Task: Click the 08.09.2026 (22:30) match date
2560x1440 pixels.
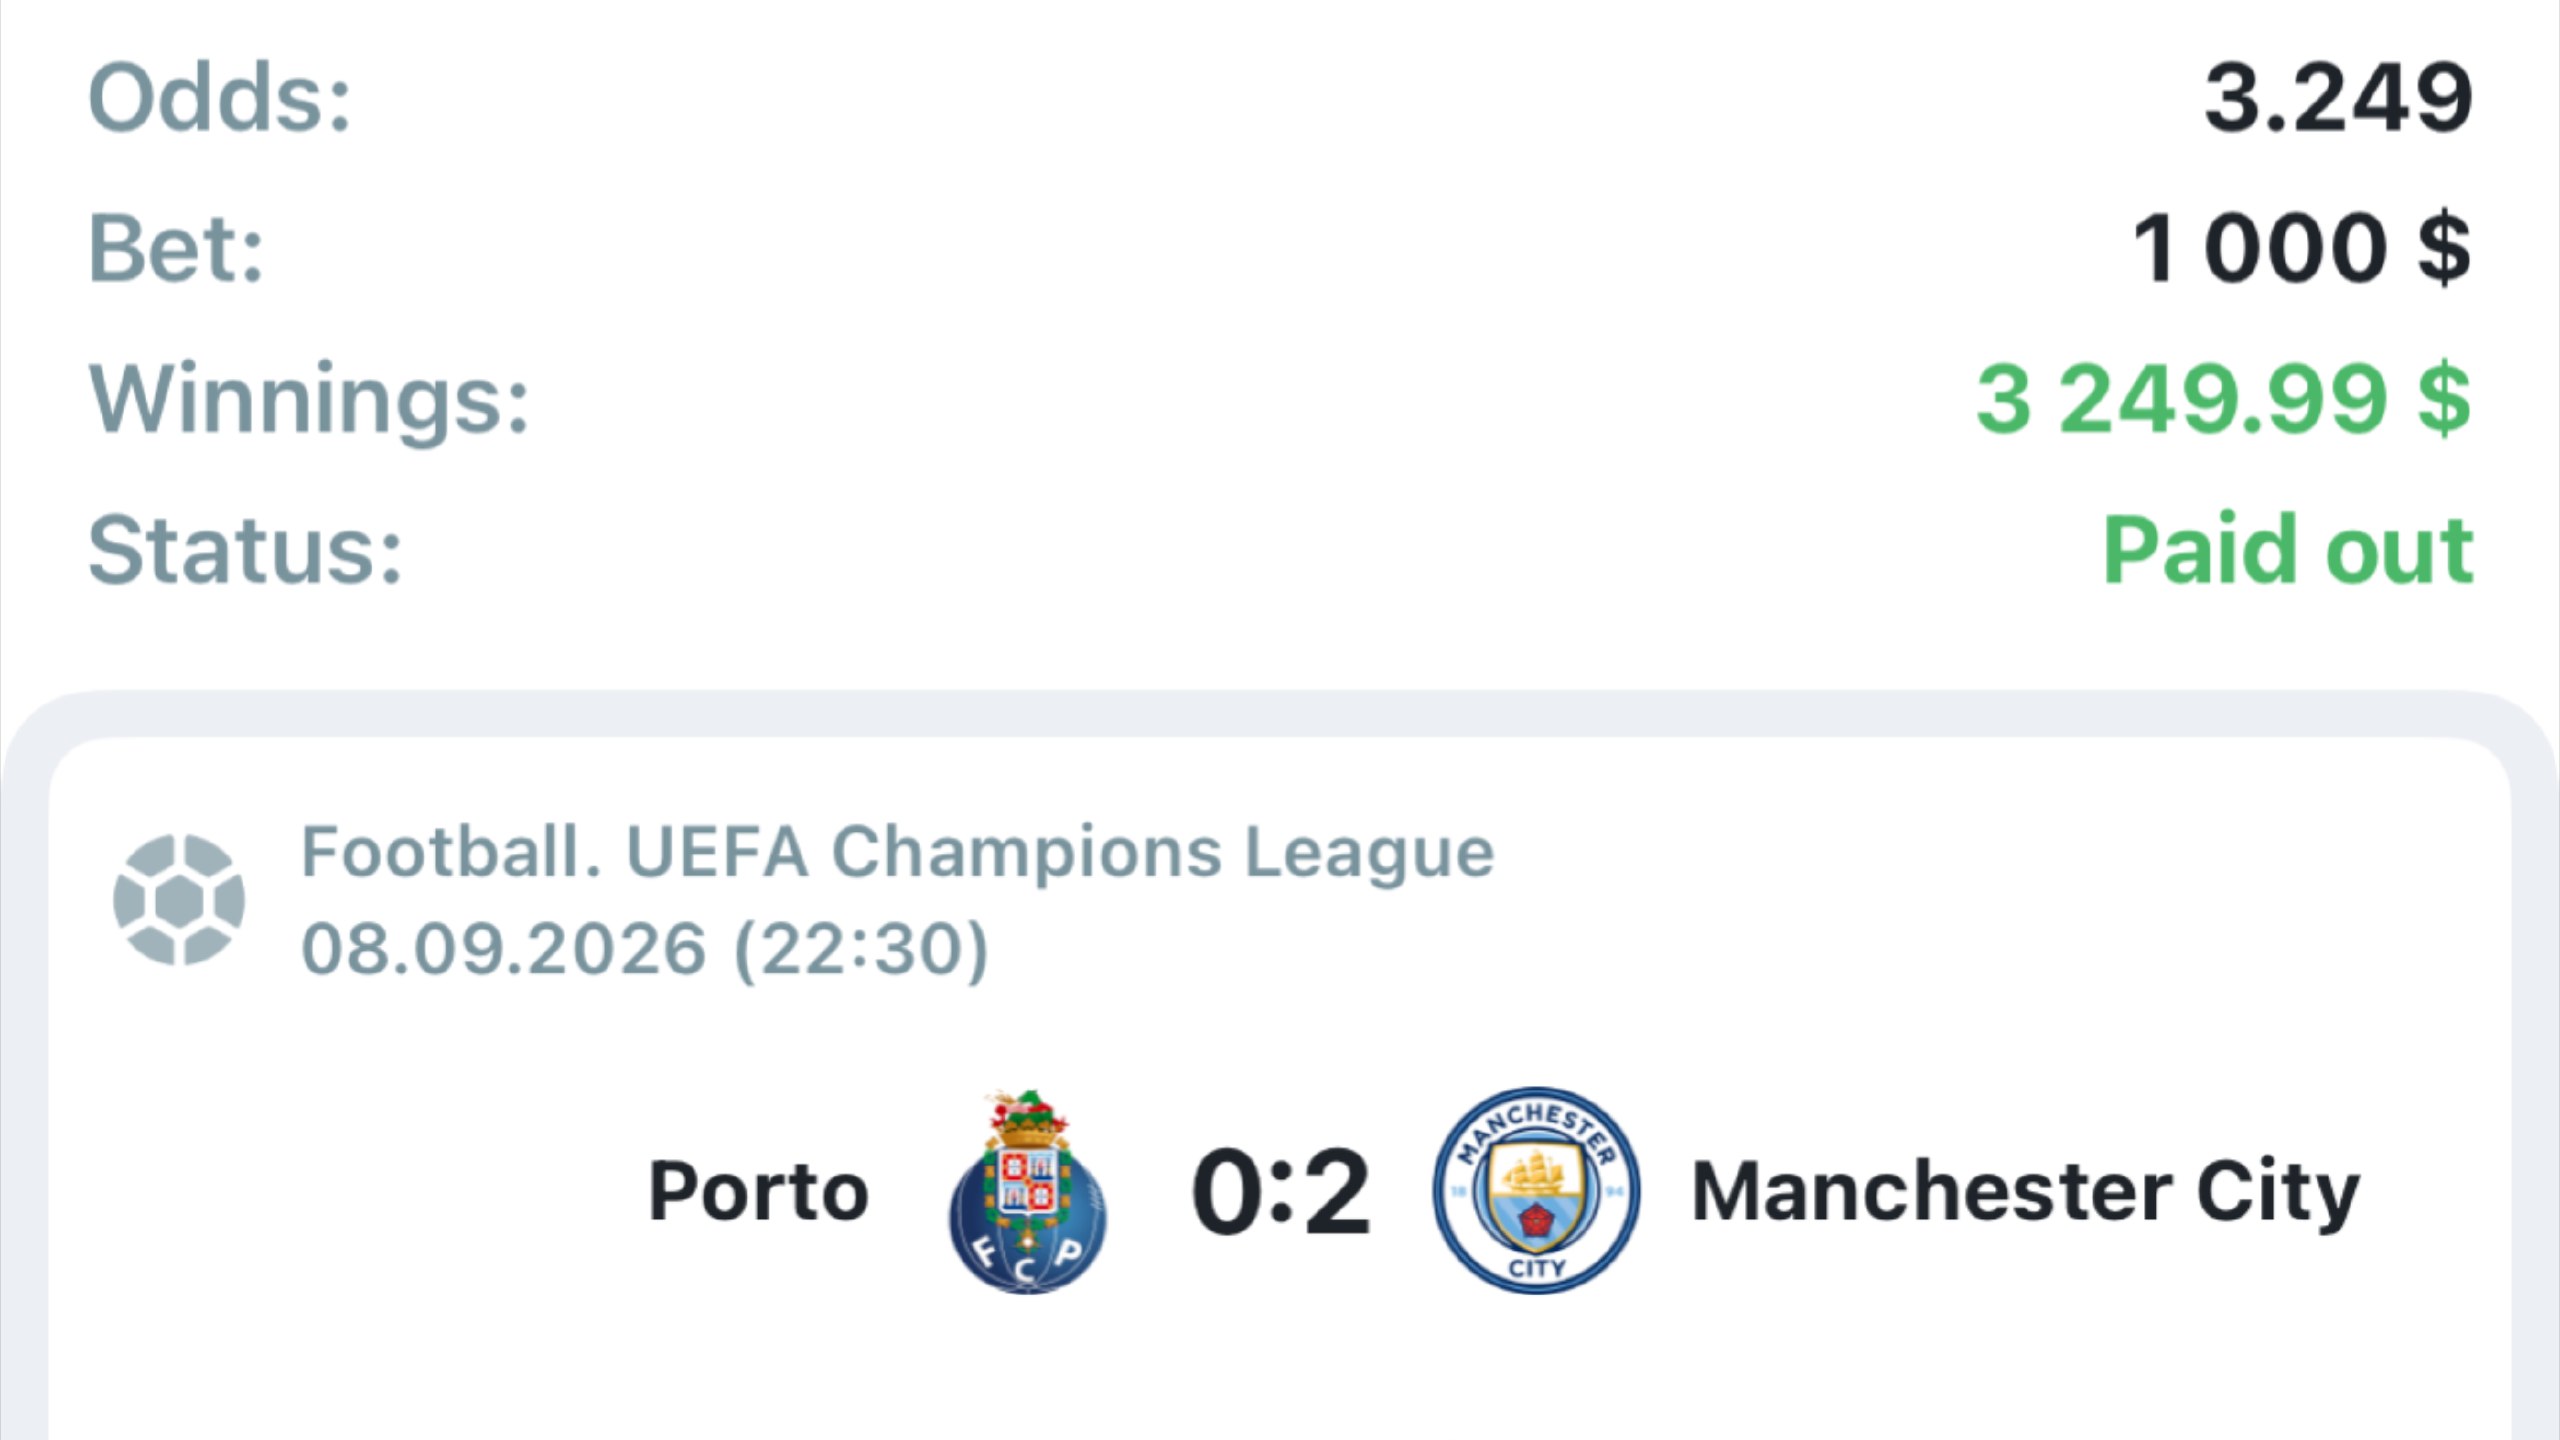Action: click(645, 949)
